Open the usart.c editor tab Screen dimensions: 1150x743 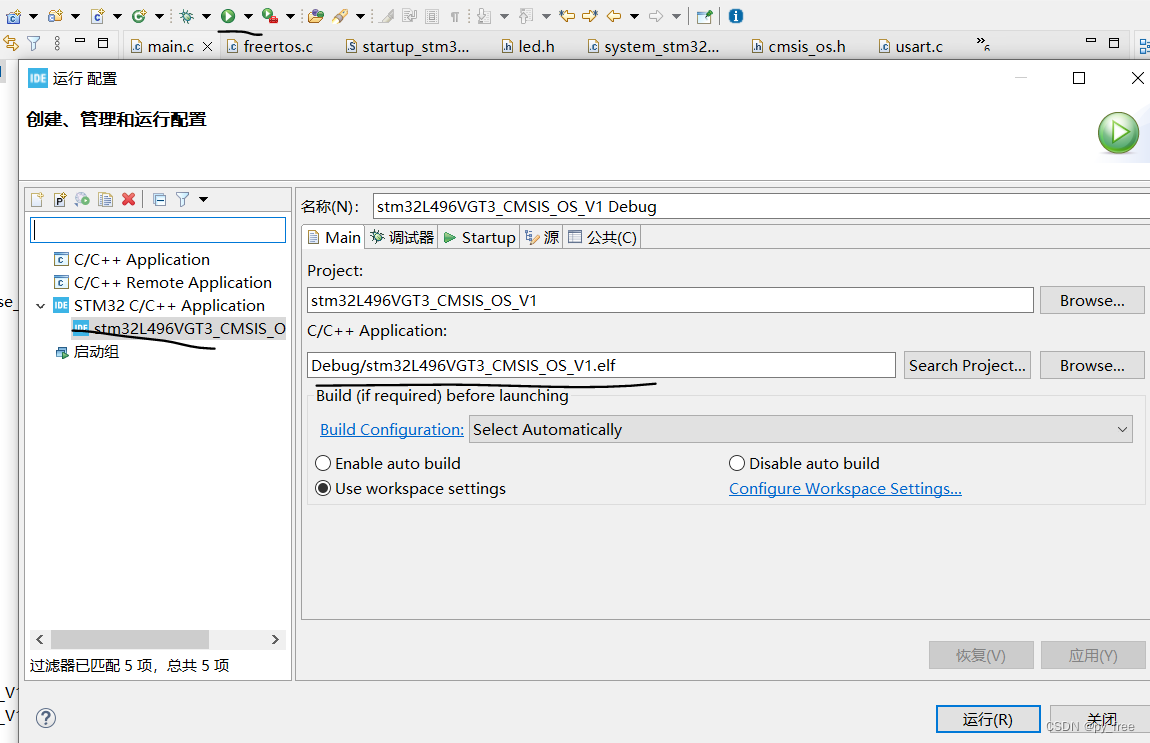click(910, 46)
